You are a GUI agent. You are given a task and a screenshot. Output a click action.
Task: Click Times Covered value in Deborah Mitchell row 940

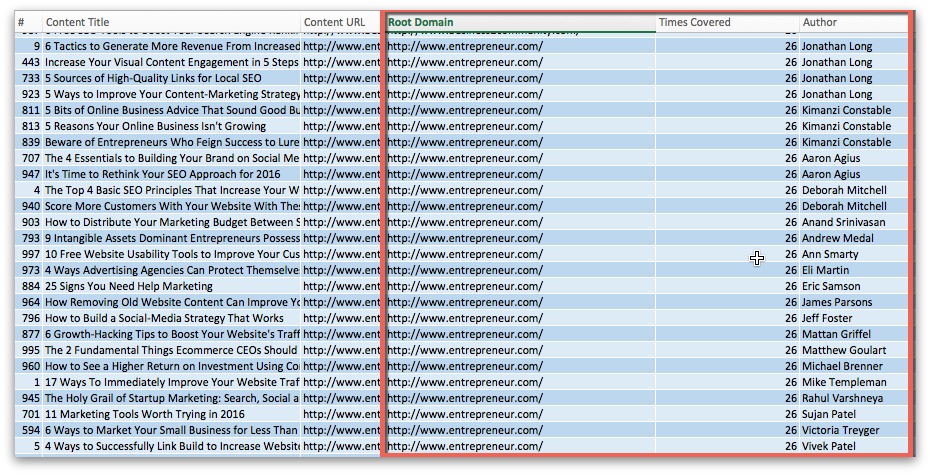pyautogui.click(x=727, y=206)
